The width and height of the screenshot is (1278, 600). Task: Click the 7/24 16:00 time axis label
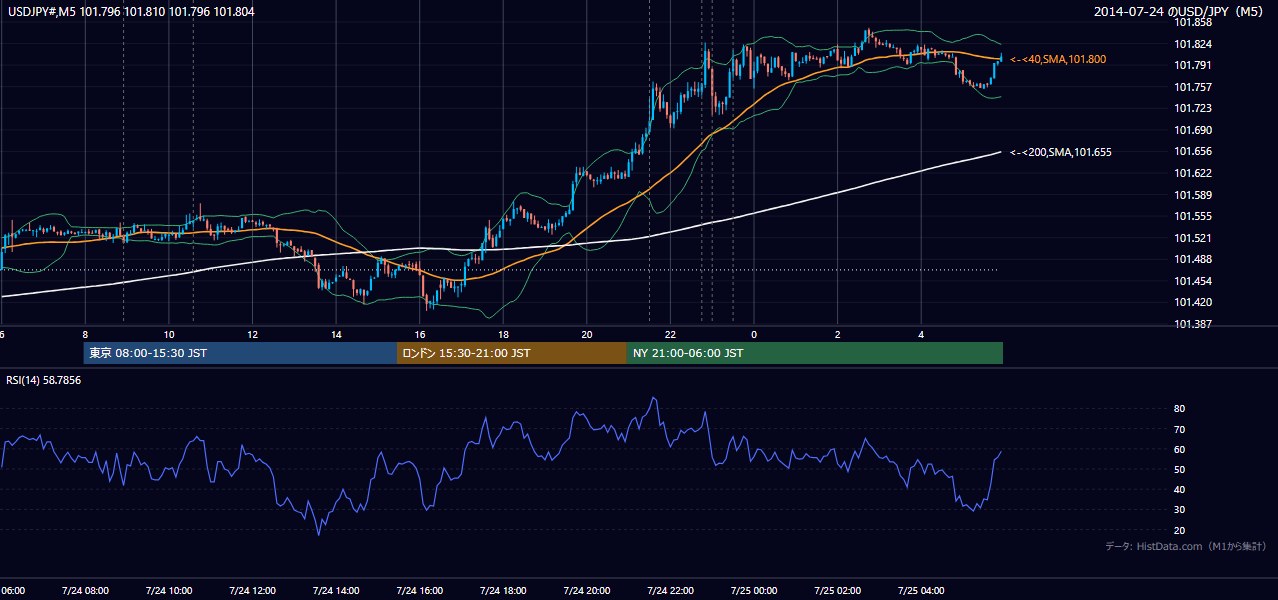coord(418,591)
